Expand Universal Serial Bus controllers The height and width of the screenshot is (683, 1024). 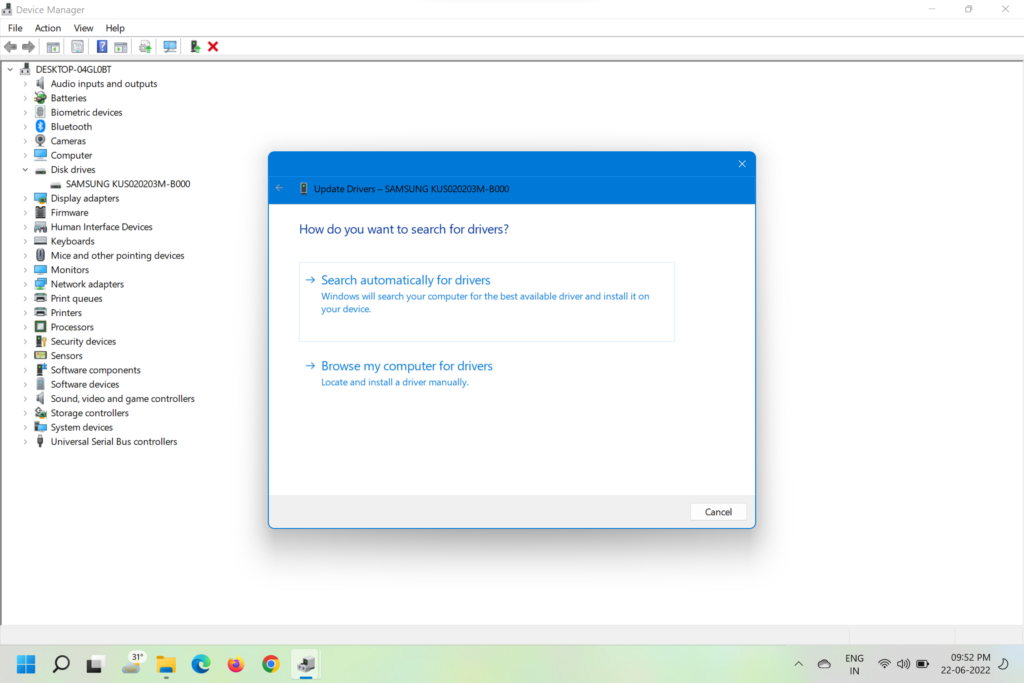tap(26, 441)
